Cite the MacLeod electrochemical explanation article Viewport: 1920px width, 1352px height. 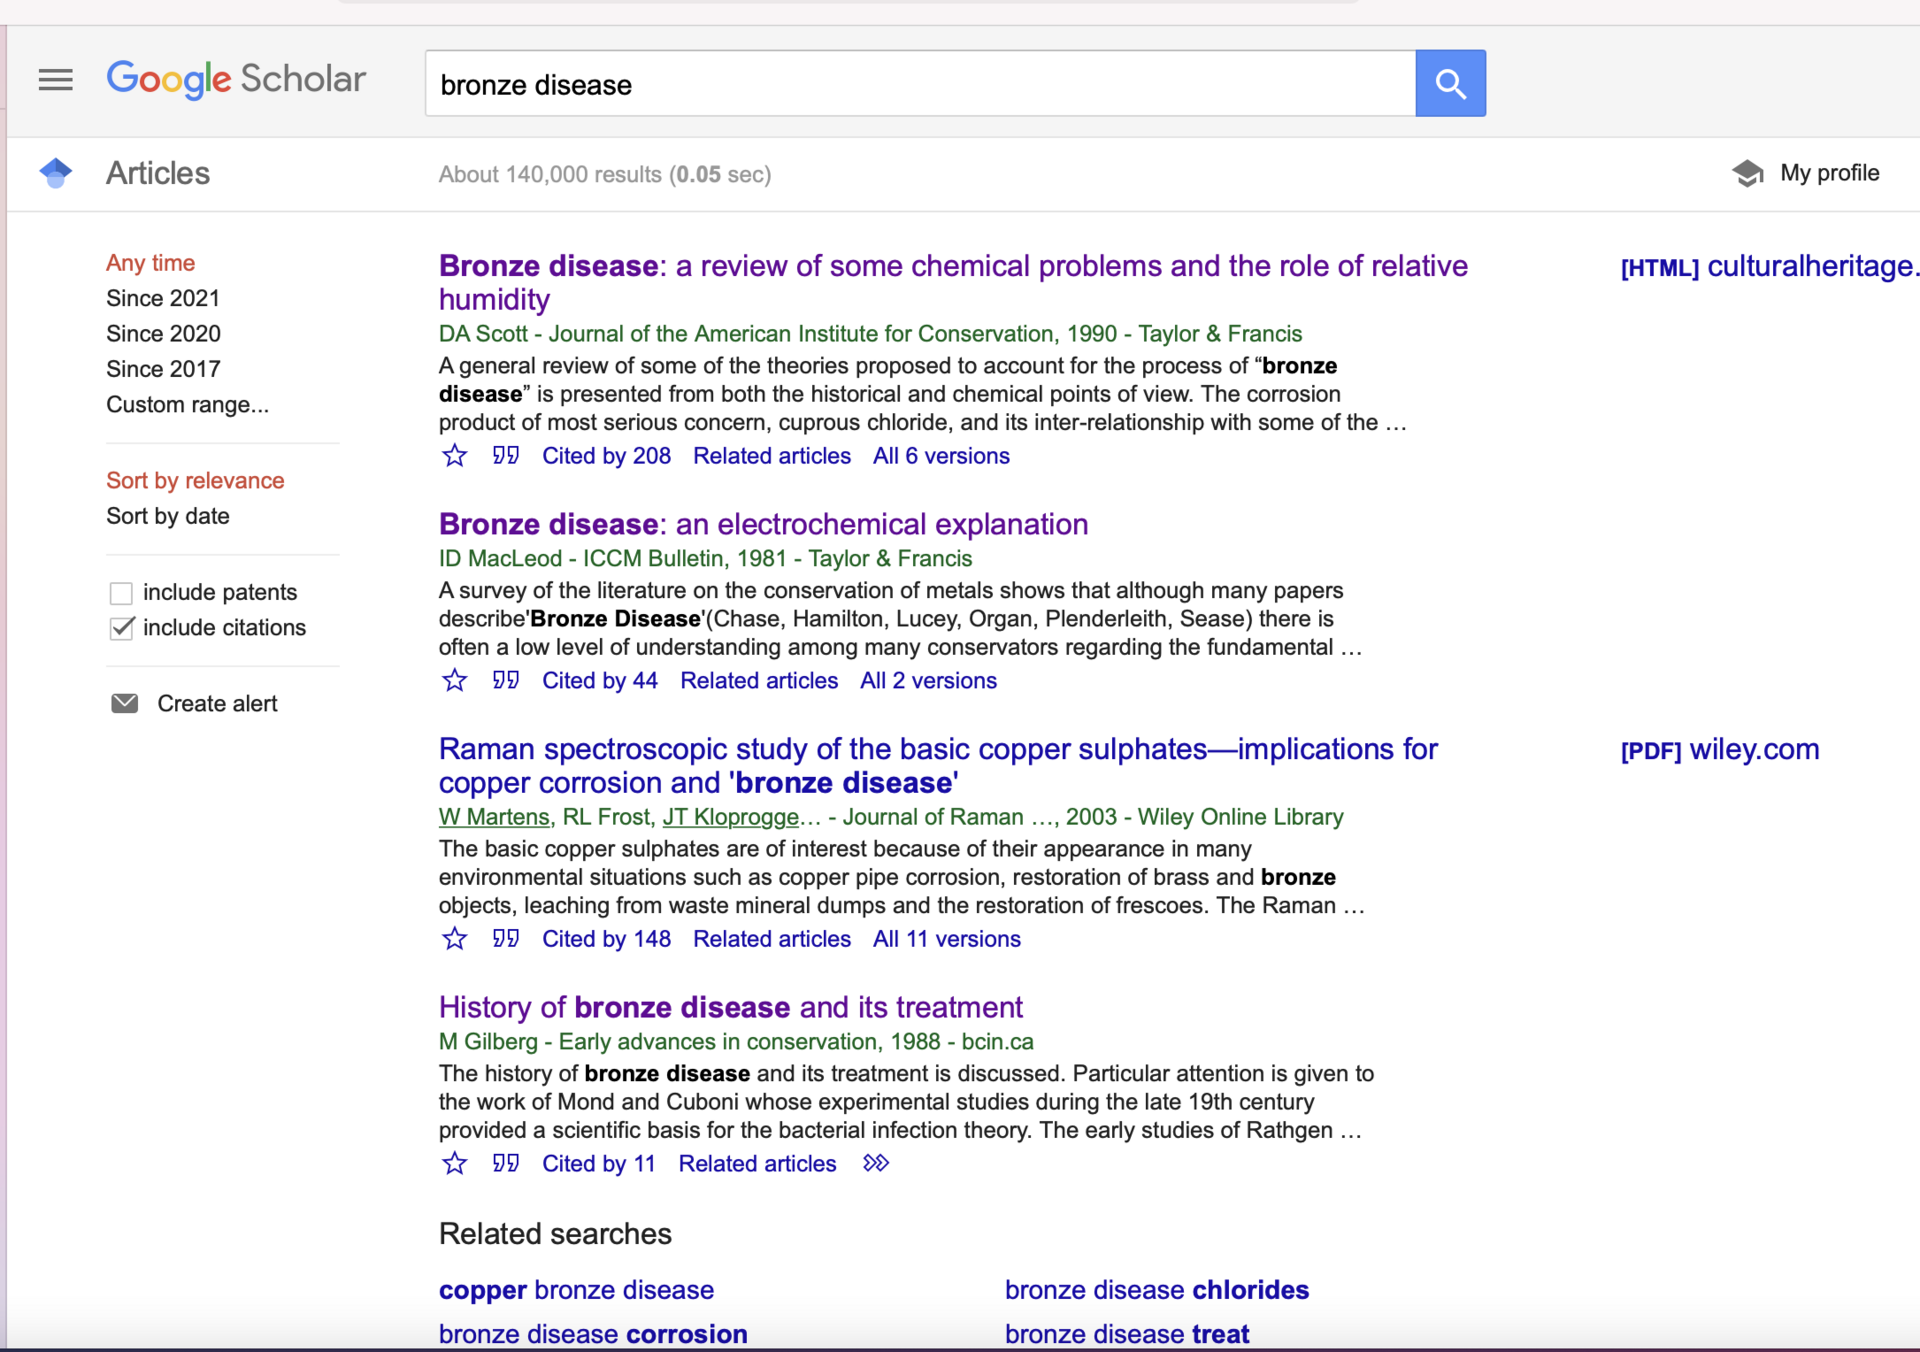[505, 681]
